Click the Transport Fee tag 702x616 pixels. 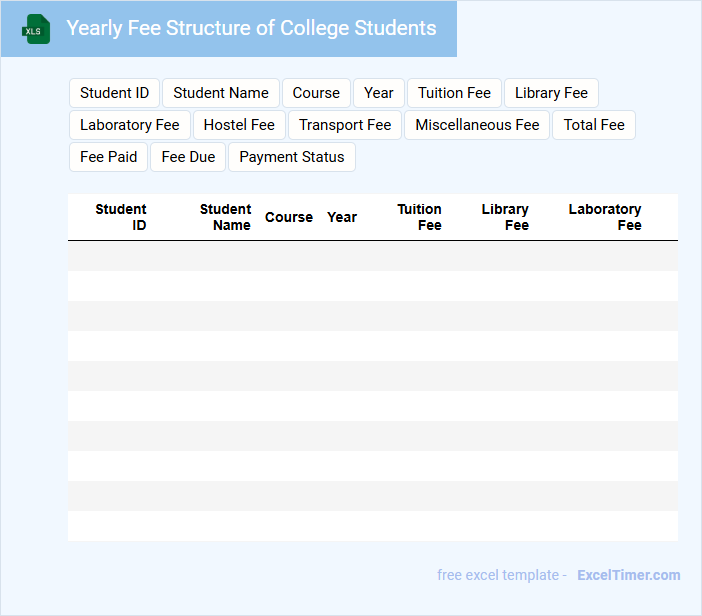coord(345,125)
